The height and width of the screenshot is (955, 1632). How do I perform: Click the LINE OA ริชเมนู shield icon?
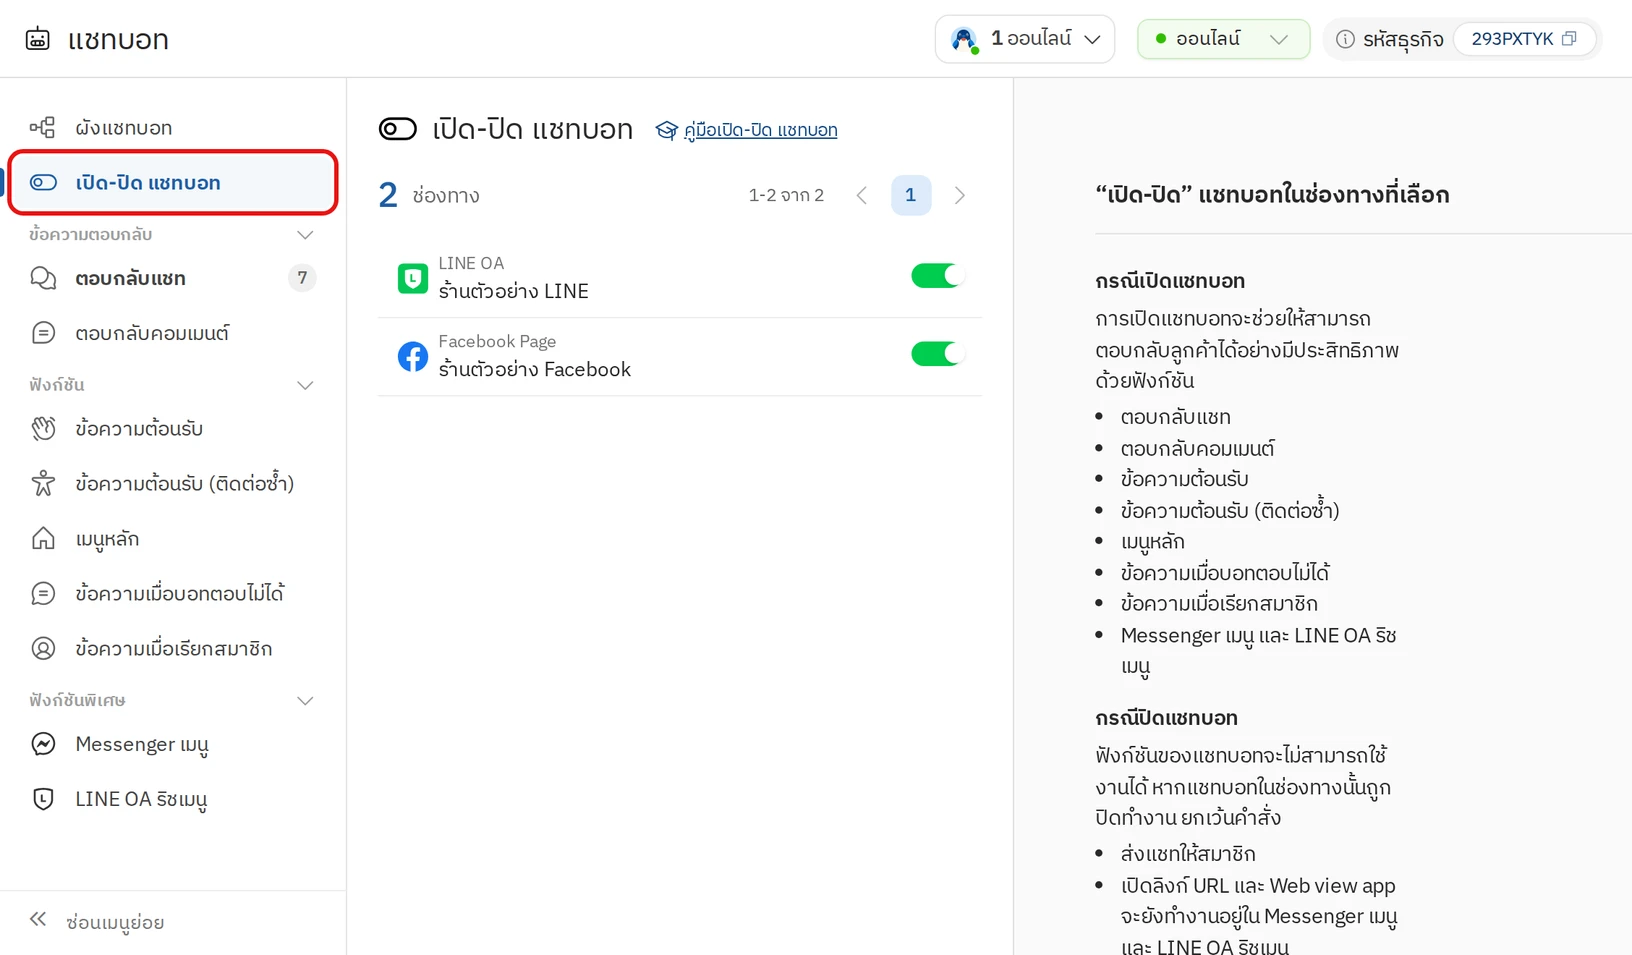pyautogui.click(x=43, y=799)
